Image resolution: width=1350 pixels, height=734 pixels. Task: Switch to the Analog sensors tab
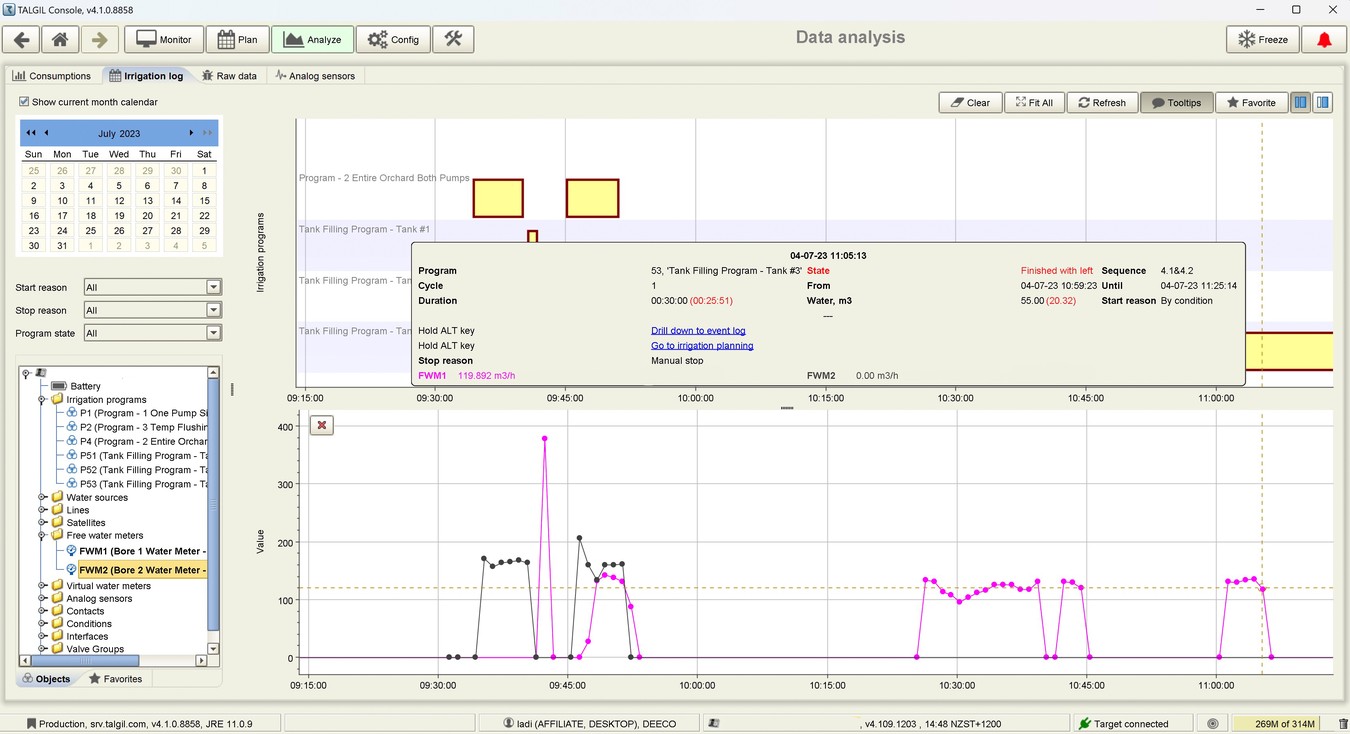pyautogui.click(x=315, y=75)
